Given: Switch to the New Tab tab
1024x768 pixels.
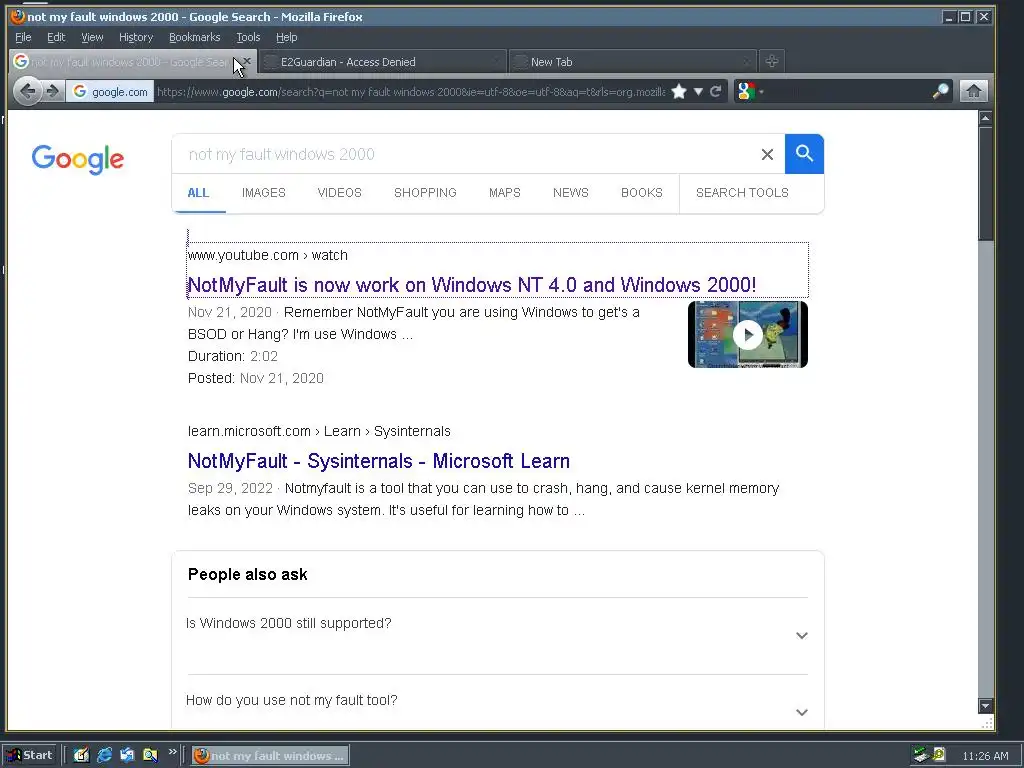Looking at the screenshot, I should pos(632,62).
